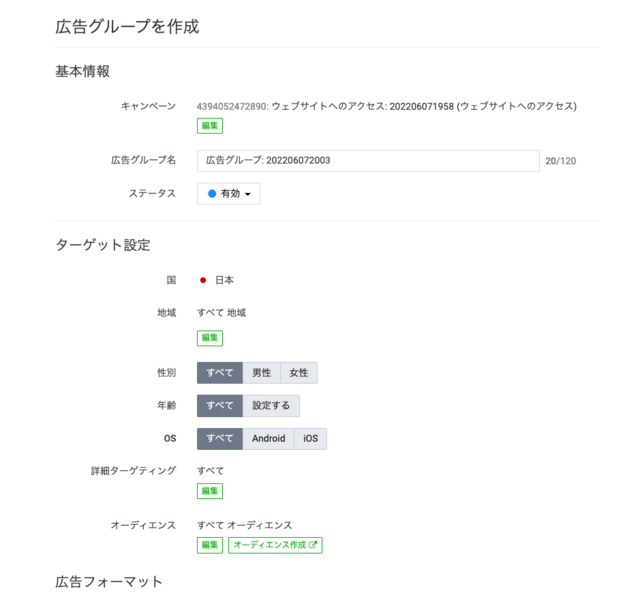
Task: Open オーディエンス作成 link
Action: pos(275,545)
